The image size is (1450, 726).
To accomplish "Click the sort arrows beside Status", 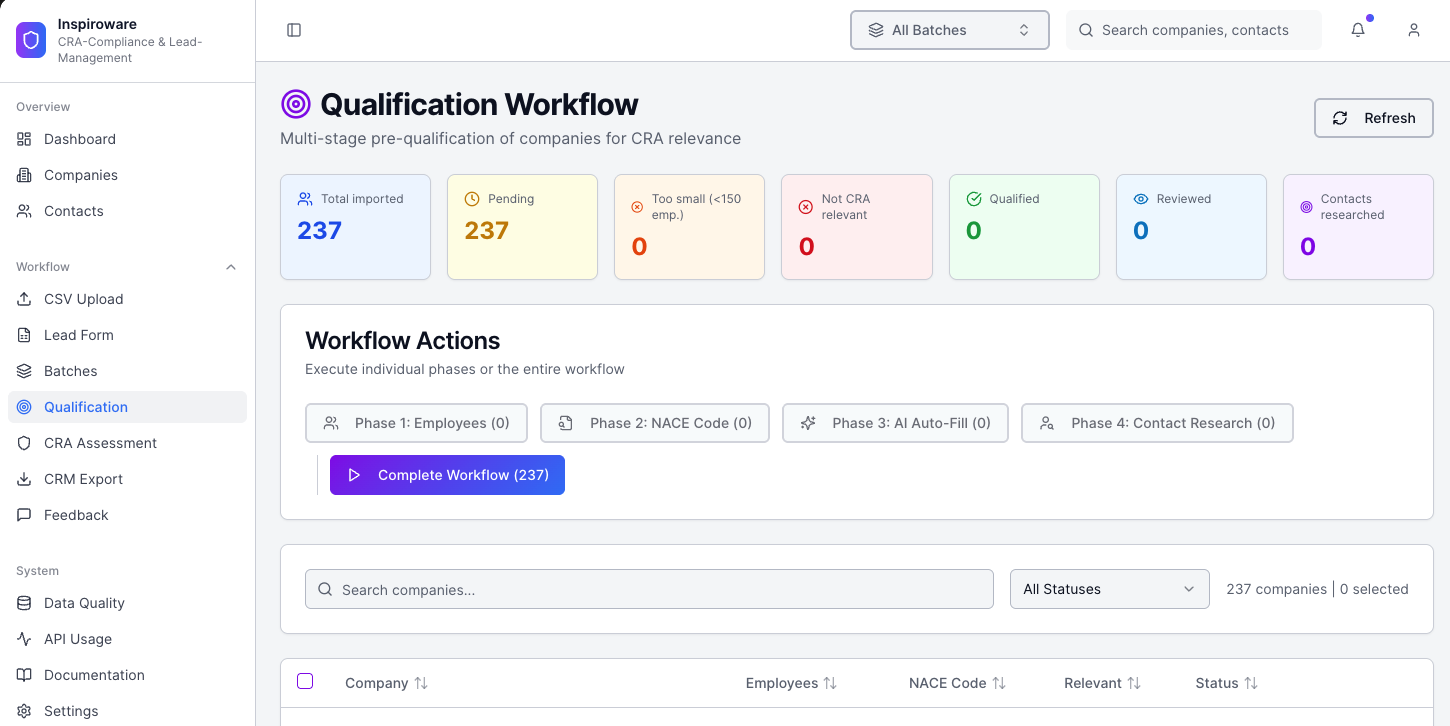I will (x=1251, y=683).
